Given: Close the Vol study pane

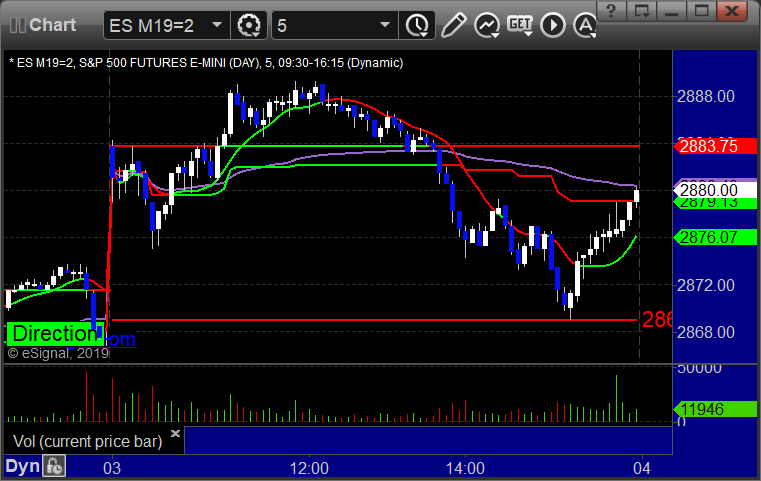Looking at the screenshot, I should pos(175,433).
